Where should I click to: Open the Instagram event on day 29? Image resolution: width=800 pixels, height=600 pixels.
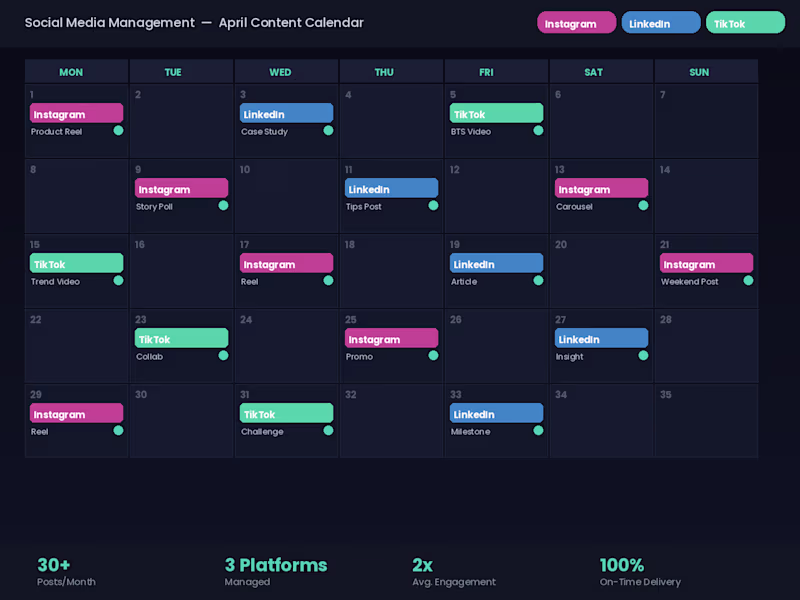pyautogui.click(x=77, y=413)
